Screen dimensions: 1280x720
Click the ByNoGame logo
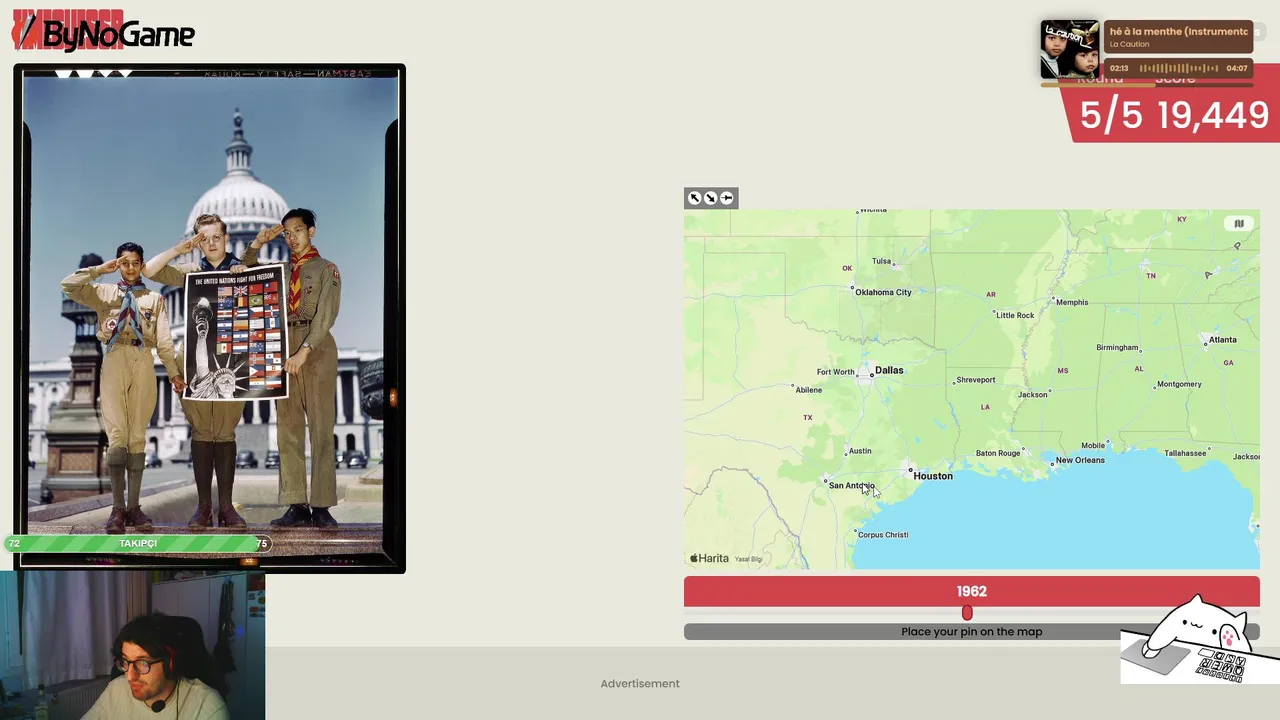103,31
